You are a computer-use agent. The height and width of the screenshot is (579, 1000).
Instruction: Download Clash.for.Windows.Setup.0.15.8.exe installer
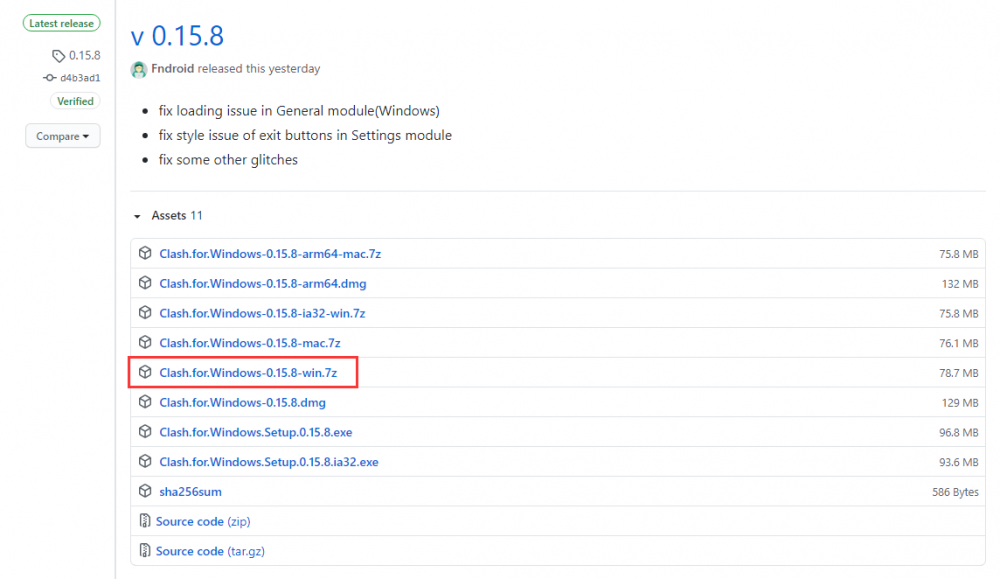coord(255,432)
